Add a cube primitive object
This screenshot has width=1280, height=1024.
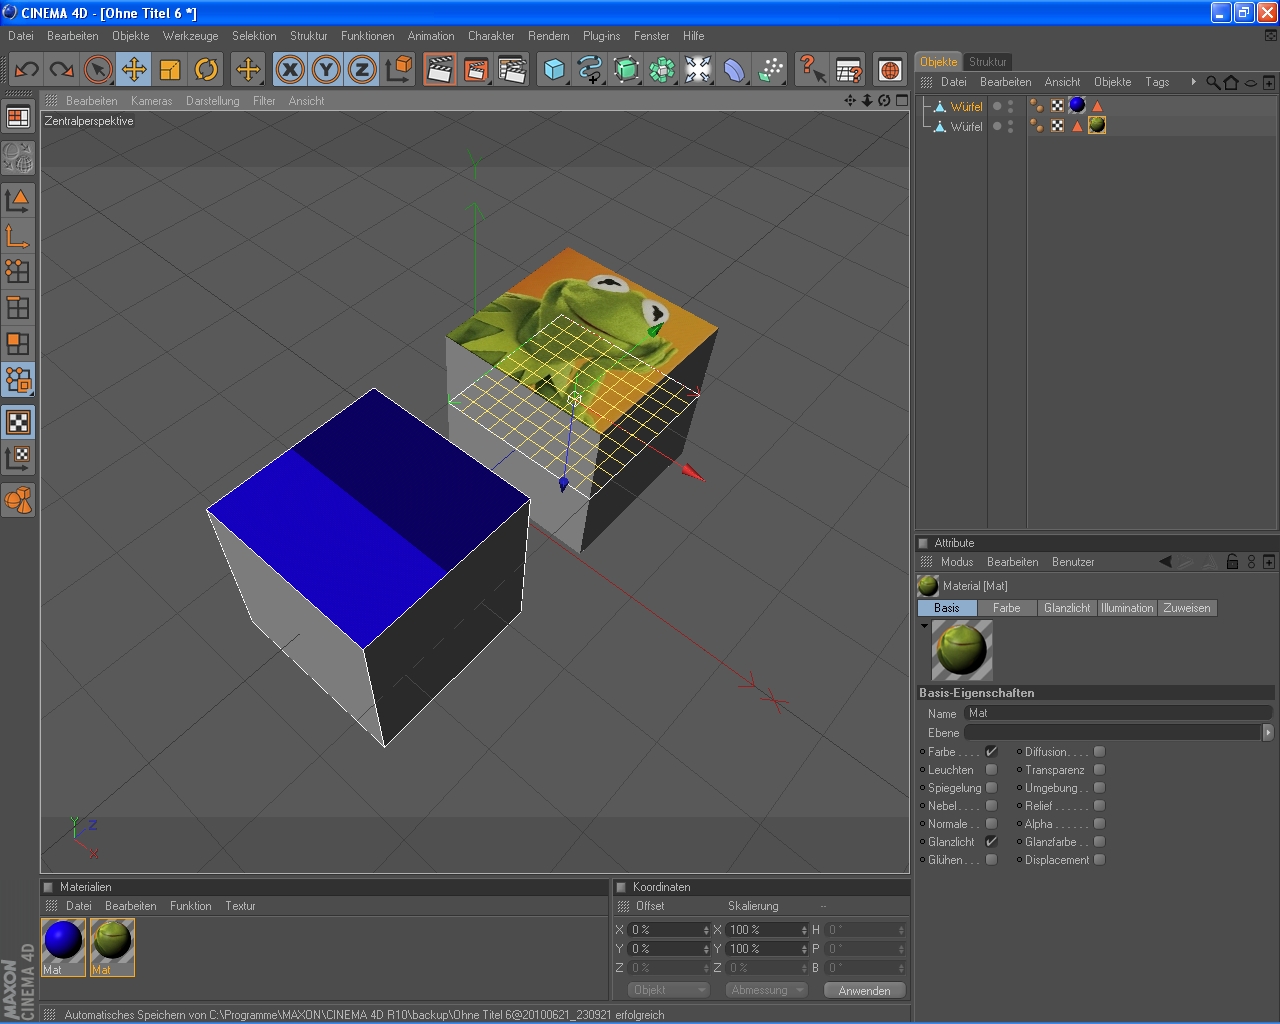[554, 69]
